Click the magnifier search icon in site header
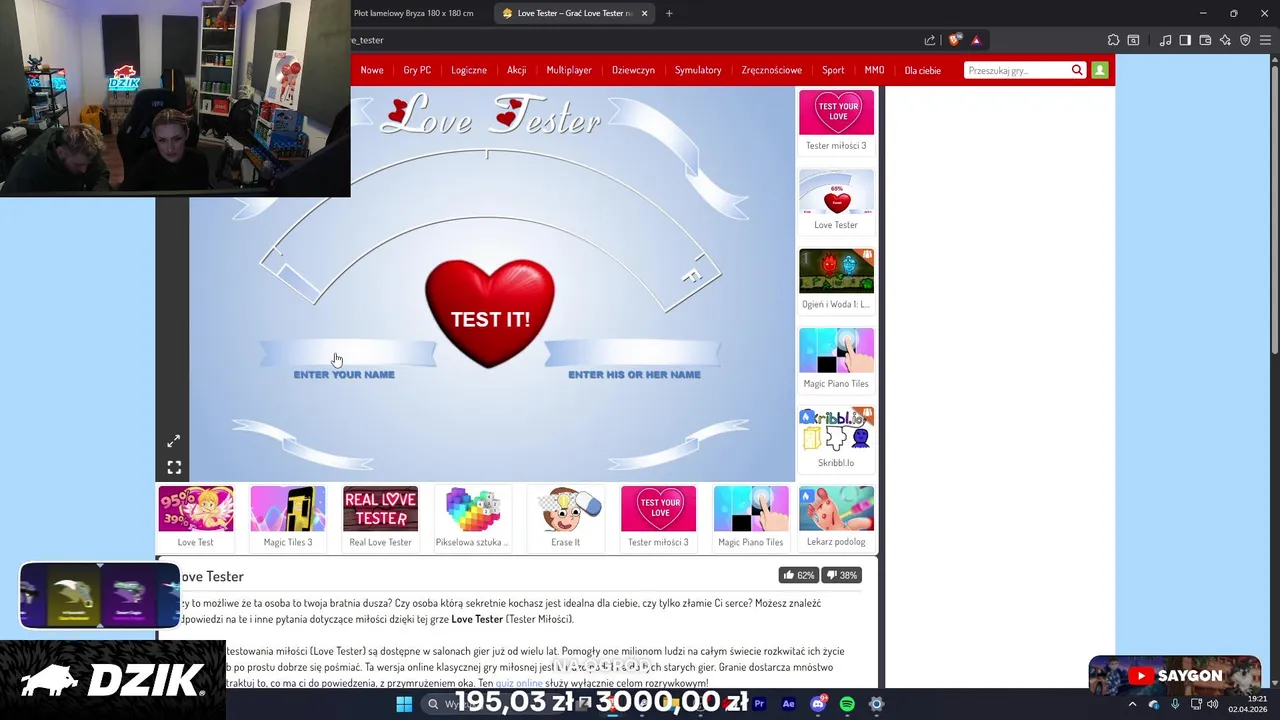 (1077, 70)
